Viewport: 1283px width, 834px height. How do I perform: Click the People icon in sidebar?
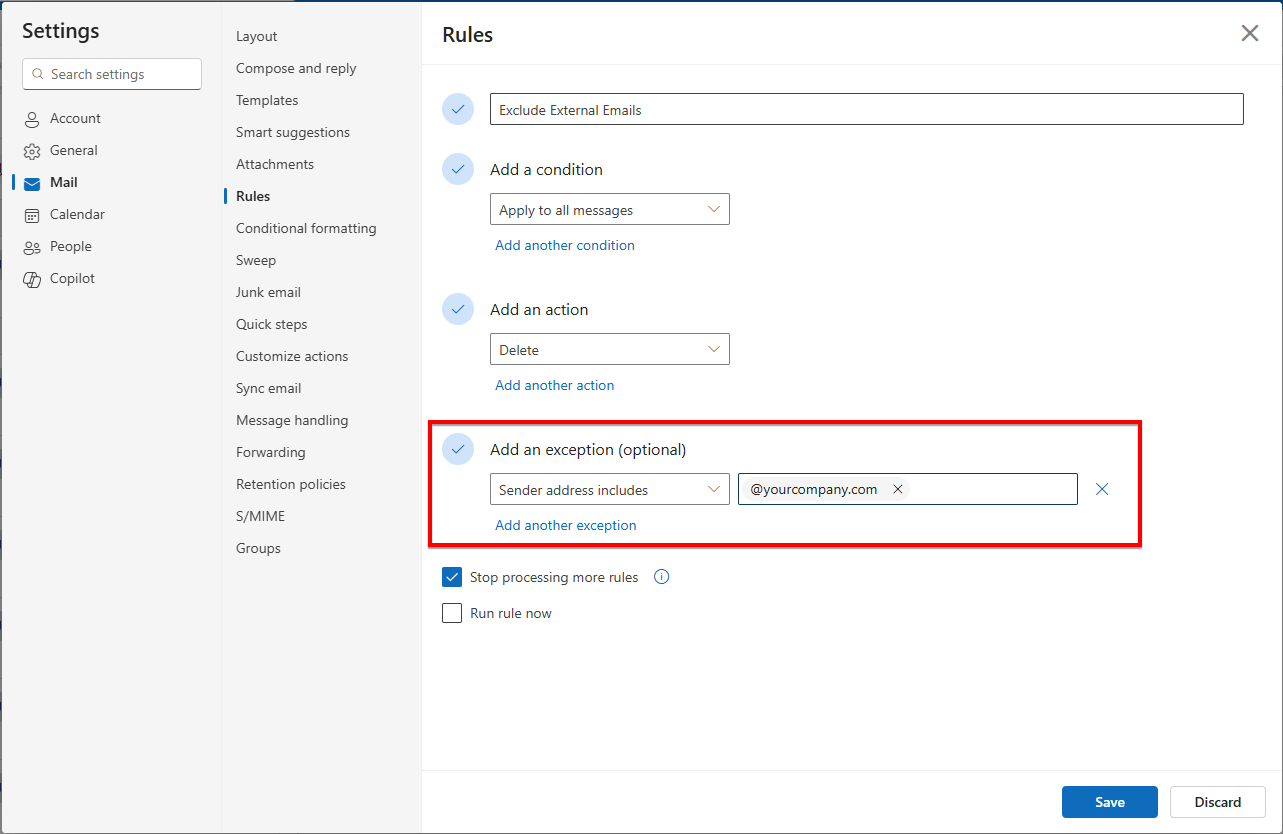point(32,247)
